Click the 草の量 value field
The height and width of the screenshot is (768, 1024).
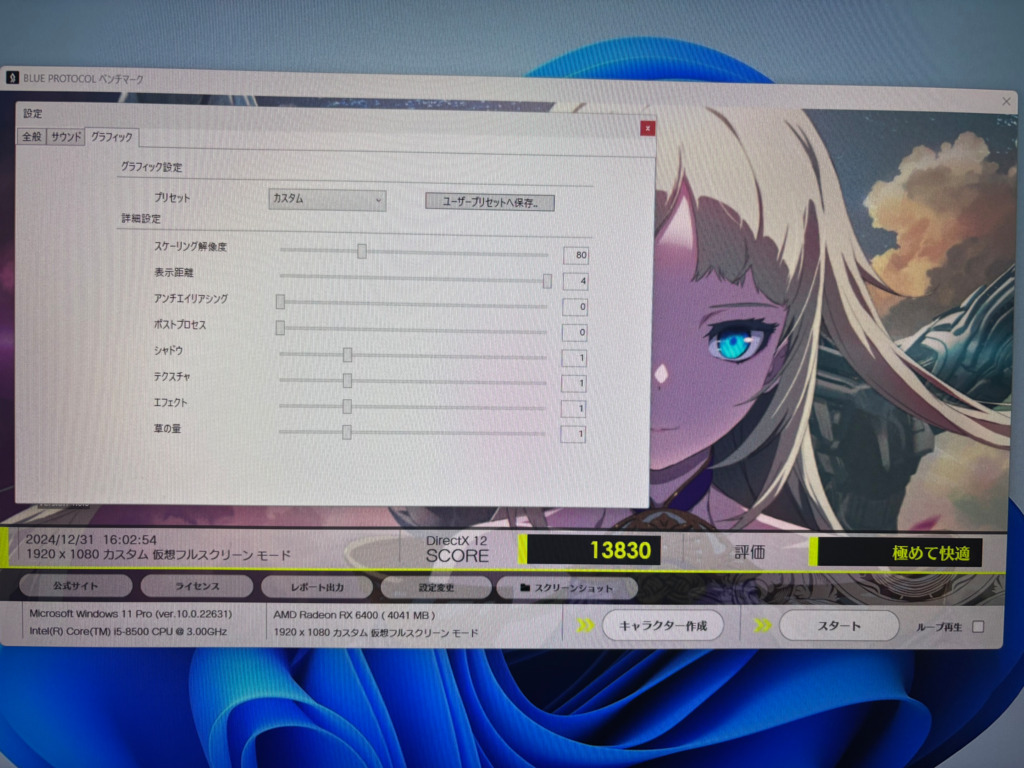(x=573, y=434)
